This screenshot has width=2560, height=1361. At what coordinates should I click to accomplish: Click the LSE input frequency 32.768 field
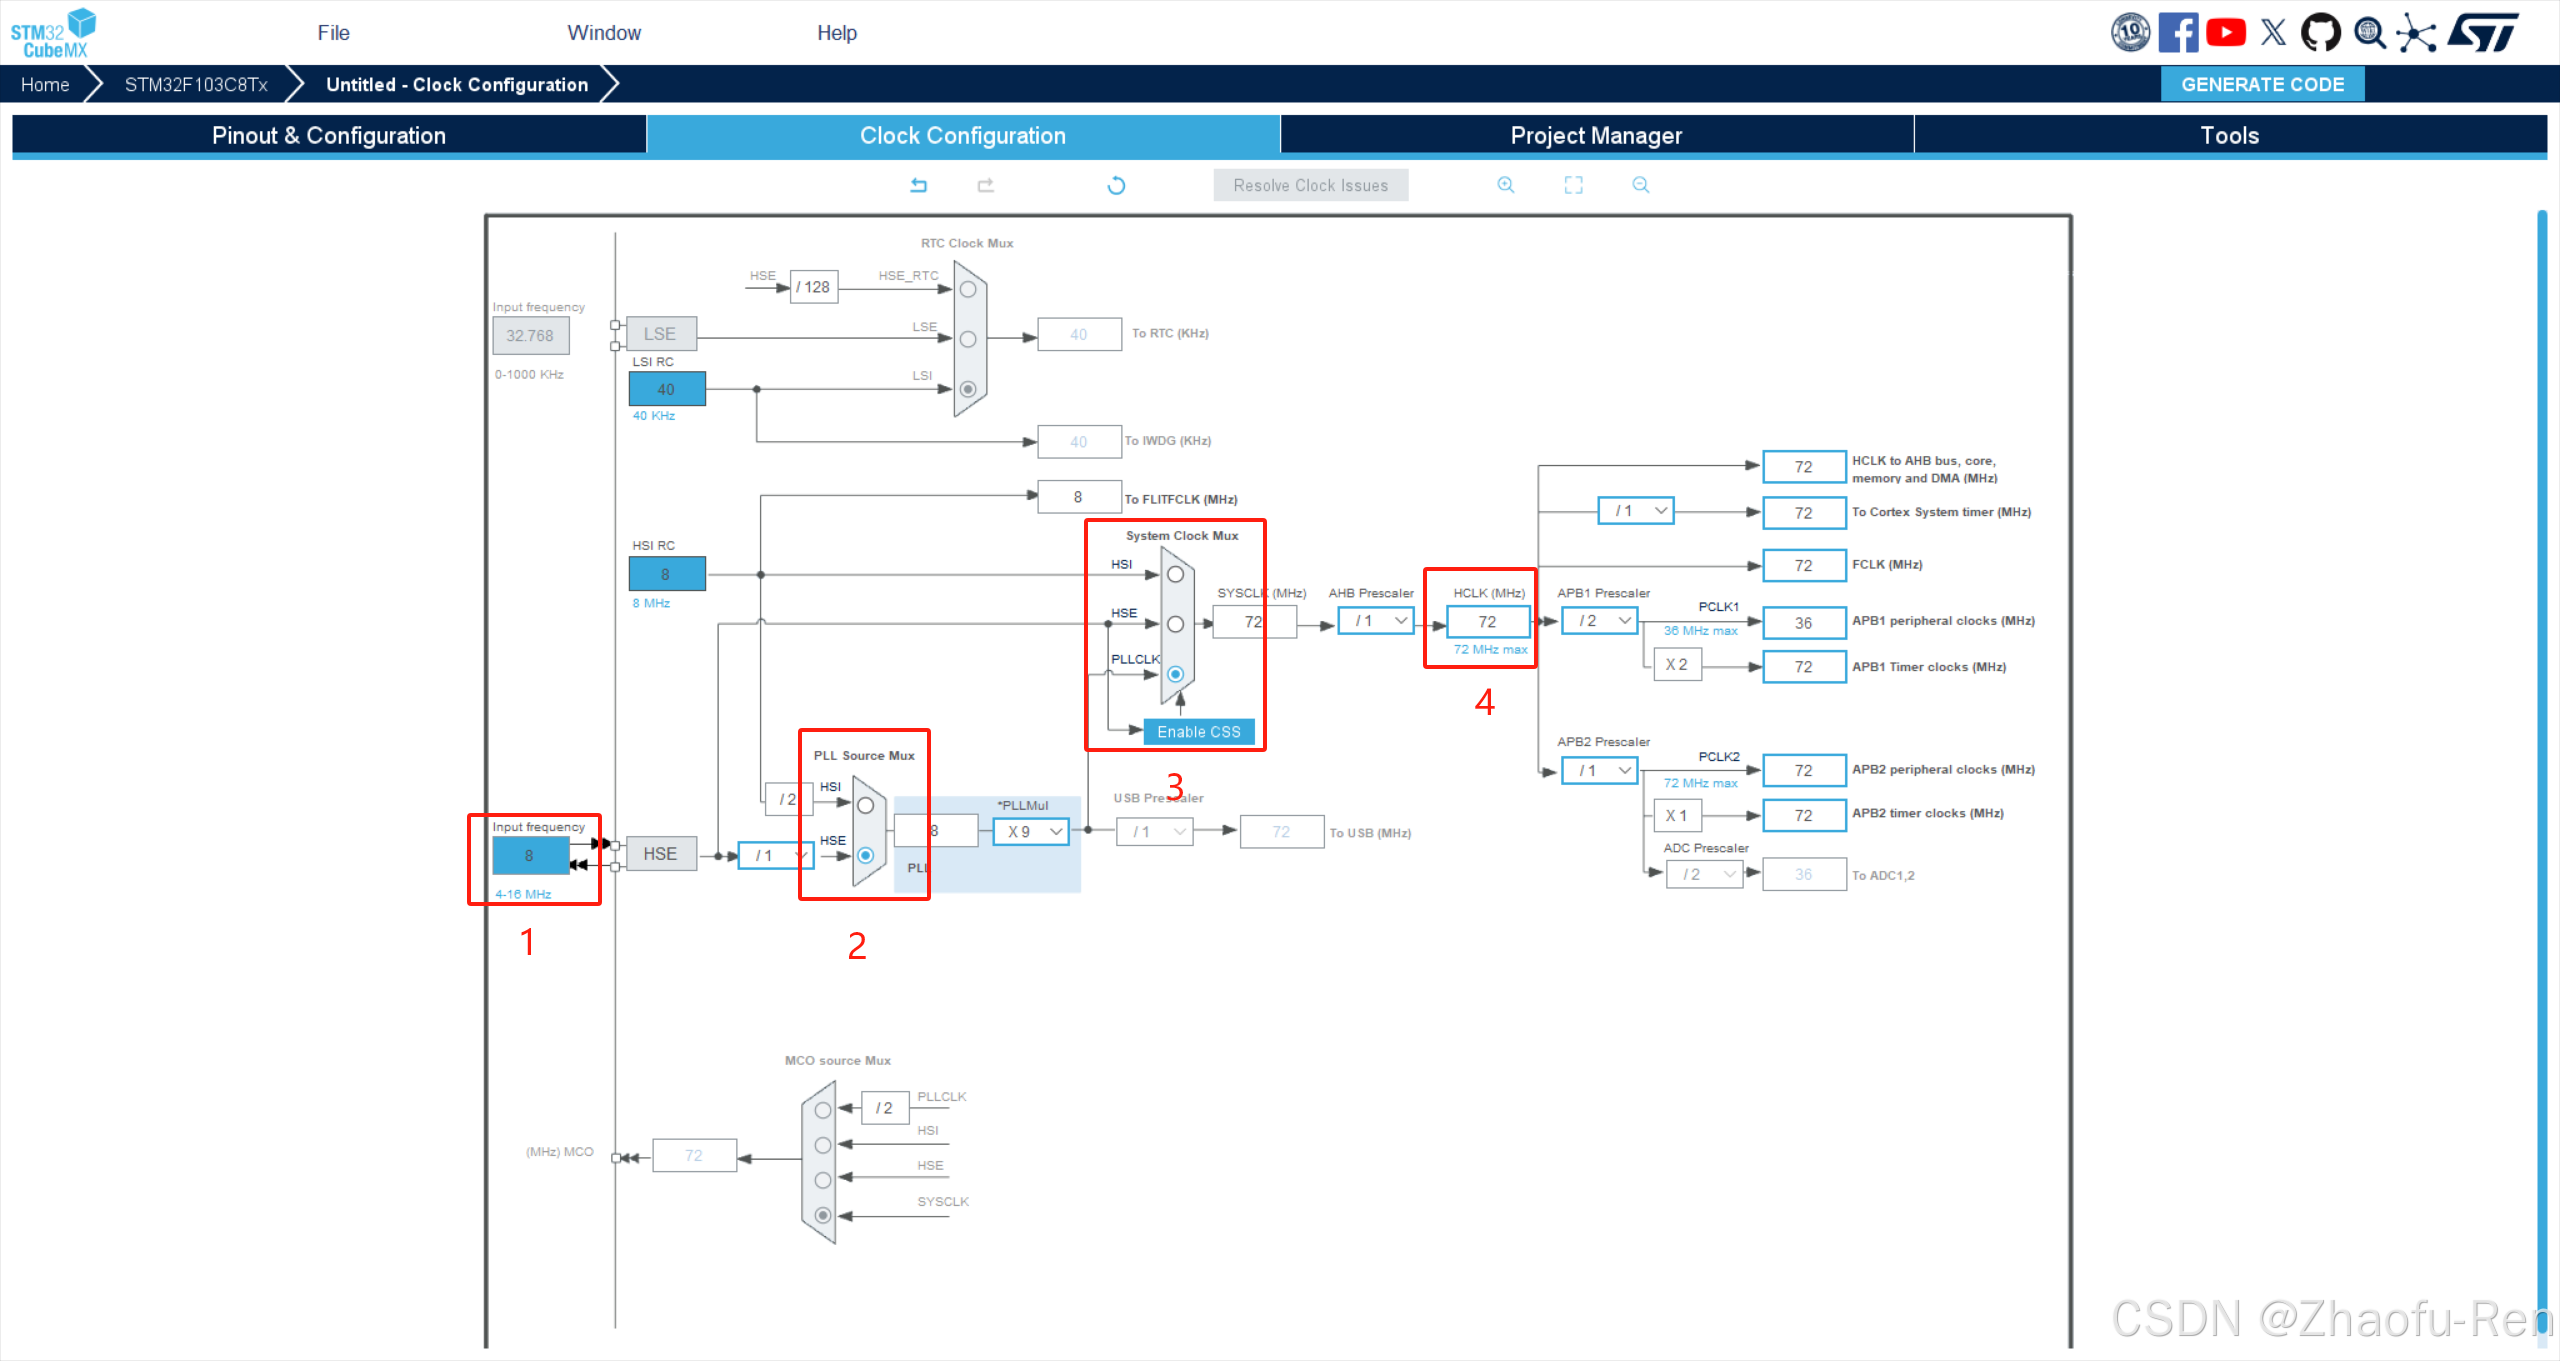530,336
